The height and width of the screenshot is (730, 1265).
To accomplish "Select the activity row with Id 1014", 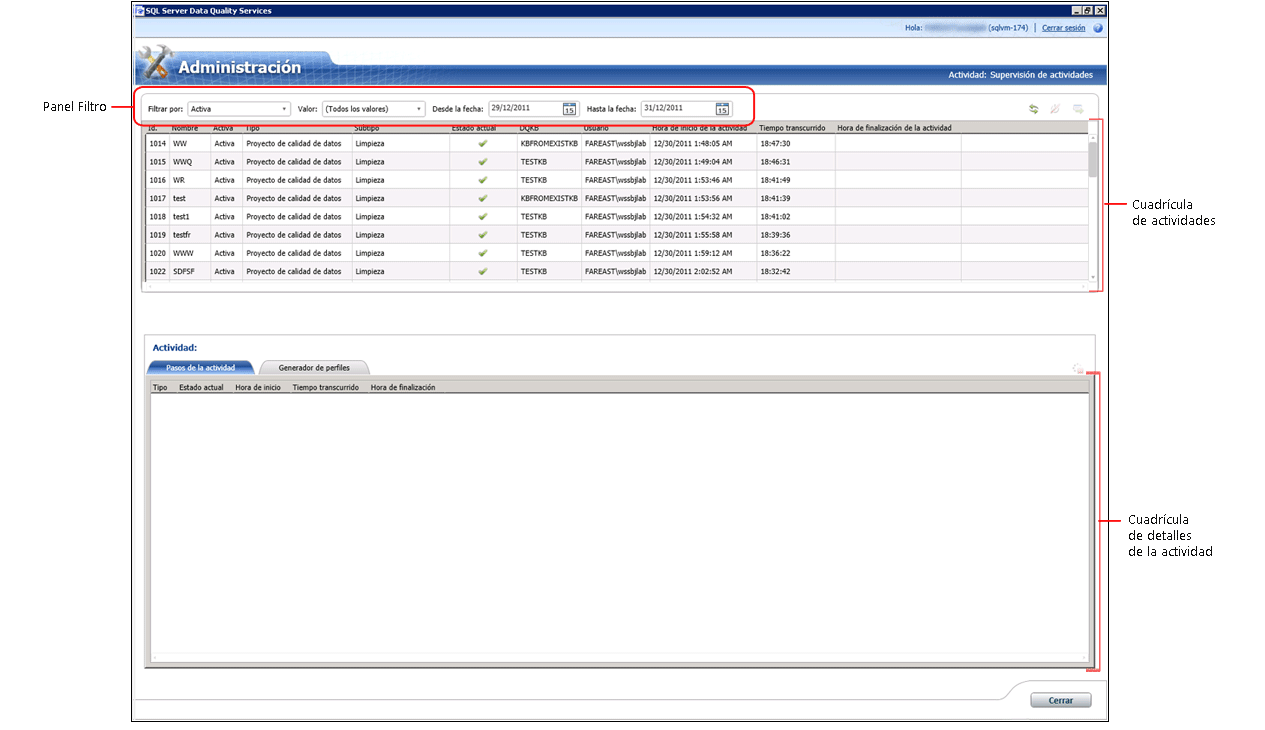I will point(615,143).
